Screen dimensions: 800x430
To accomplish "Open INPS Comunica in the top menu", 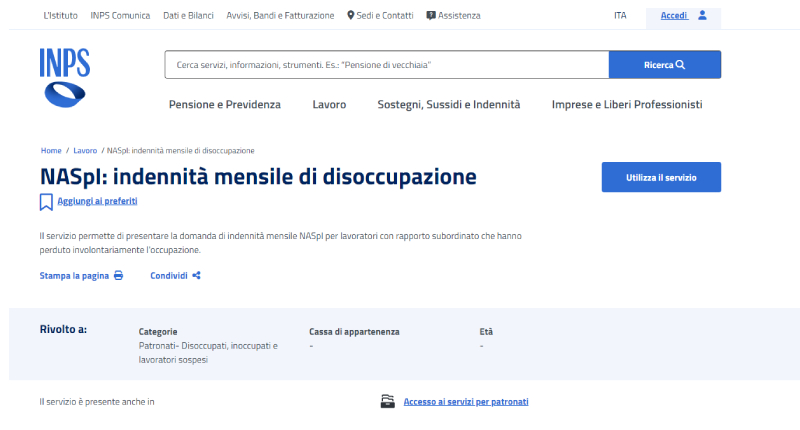I will (x=120, y=15).
